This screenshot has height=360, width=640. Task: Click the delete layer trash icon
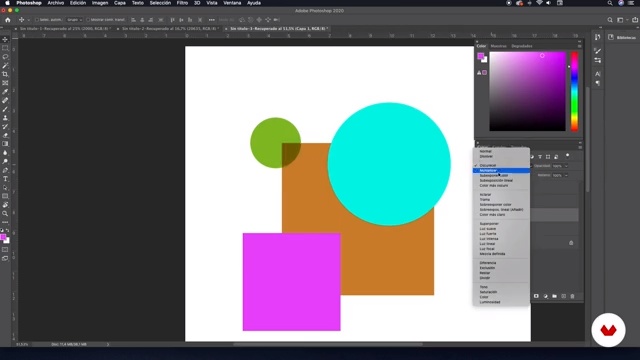click(572, 296)
